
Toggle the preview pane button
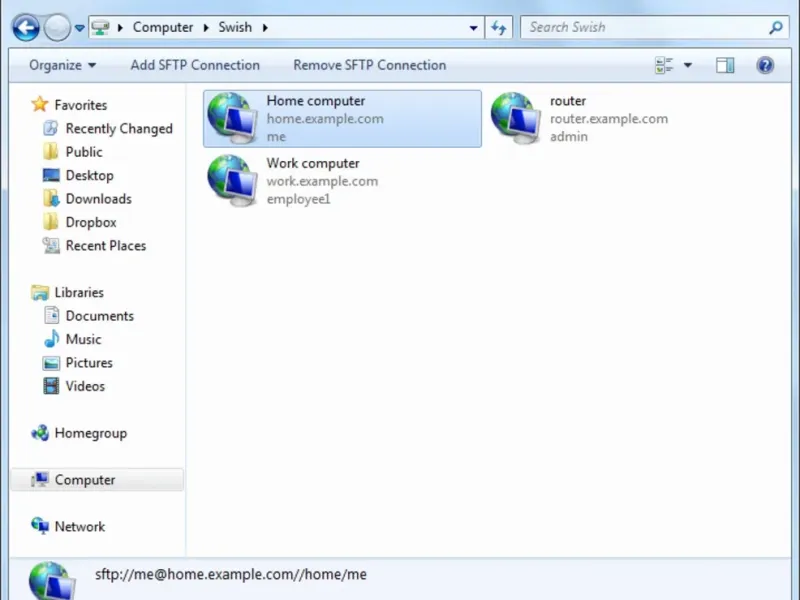point(725,65)
